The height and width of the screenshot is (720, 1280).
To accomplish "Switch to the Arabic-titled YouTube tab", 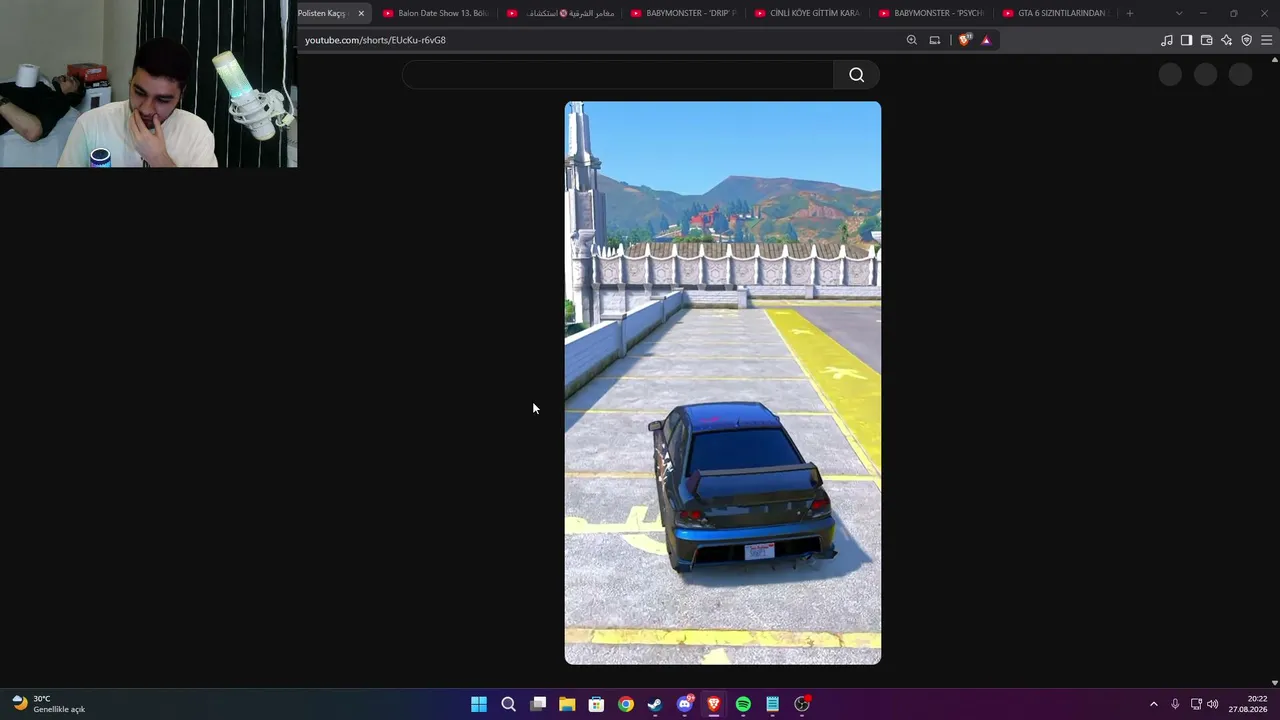I will [x=560, y=13].
